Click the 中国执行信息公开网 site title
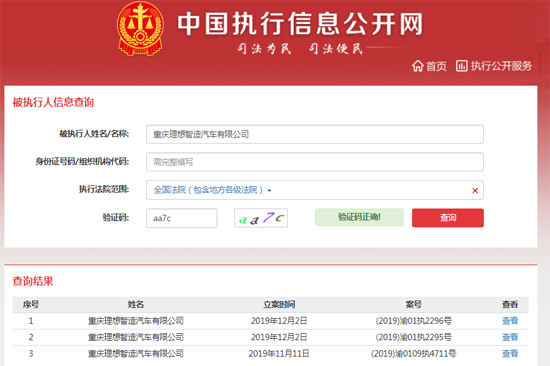 click(x=300, y=24)
